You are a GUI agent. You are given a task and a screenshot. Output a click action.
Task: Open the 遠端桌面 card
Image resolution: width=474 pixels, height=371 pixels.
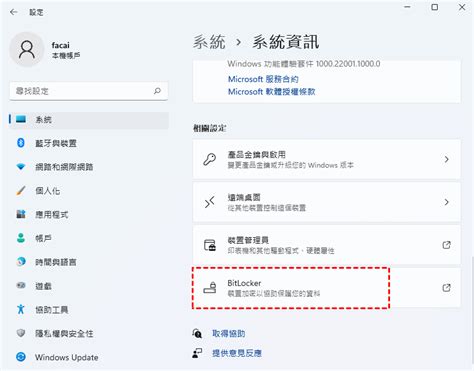327,202
